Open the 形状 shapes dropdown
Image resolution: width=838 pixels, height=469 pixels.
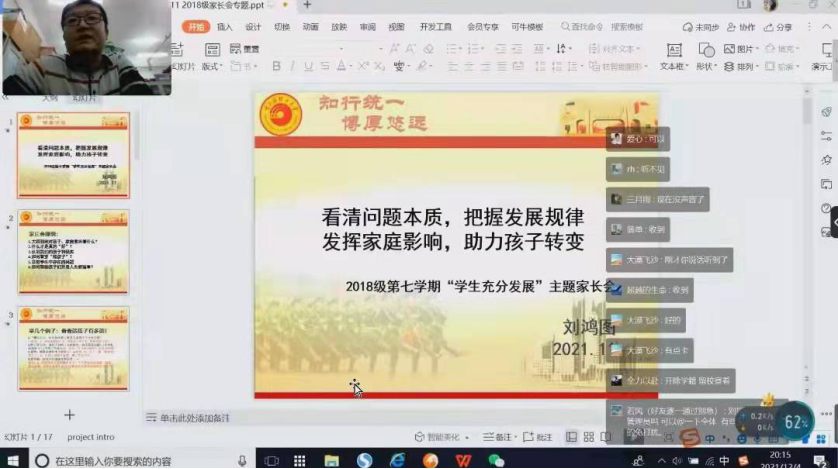(x=706, y=66)
